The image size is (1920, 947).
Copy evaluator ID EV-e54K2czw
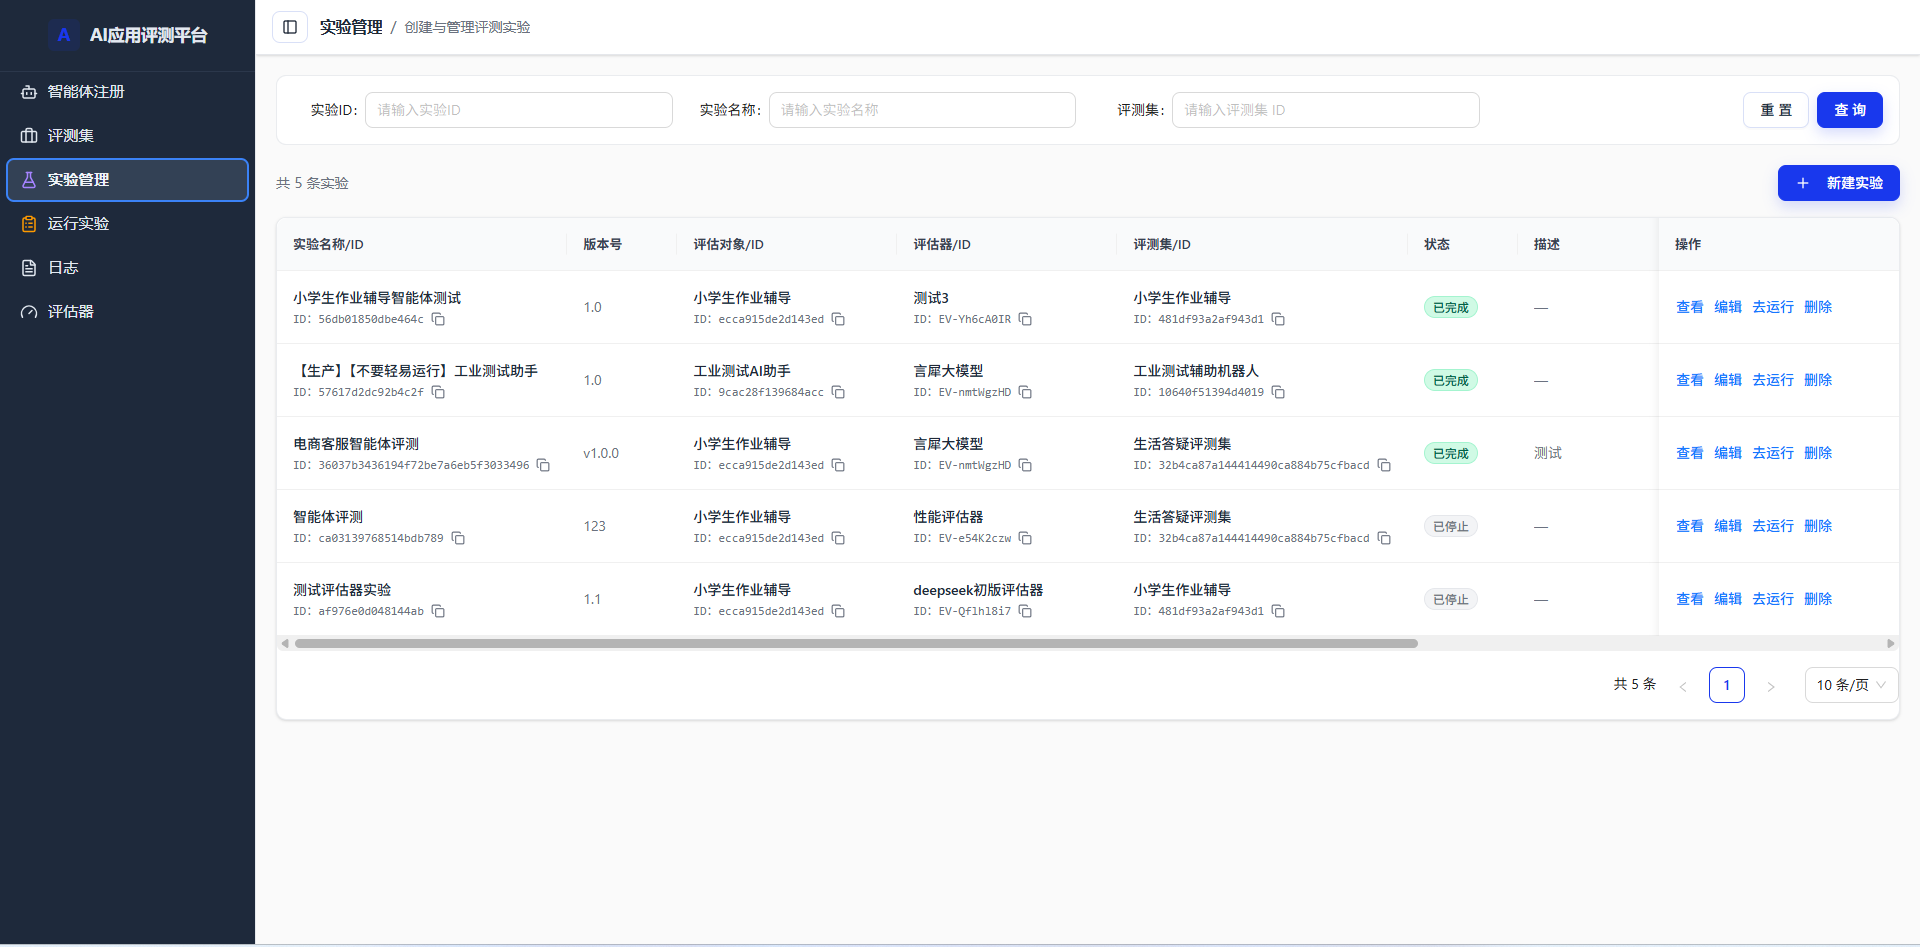coord(1025,538)
